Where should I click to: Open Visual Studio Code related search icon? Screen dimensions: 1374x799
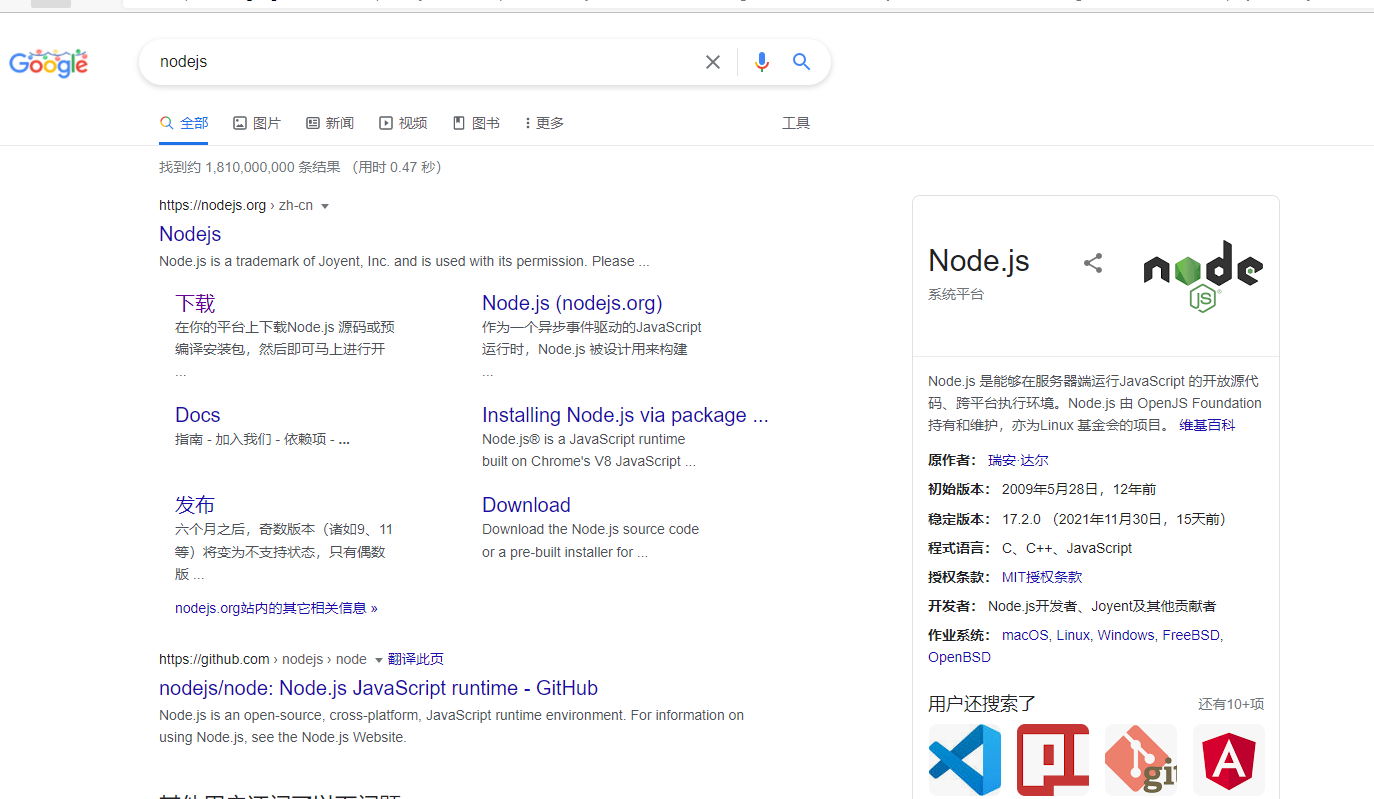point(965,760)
